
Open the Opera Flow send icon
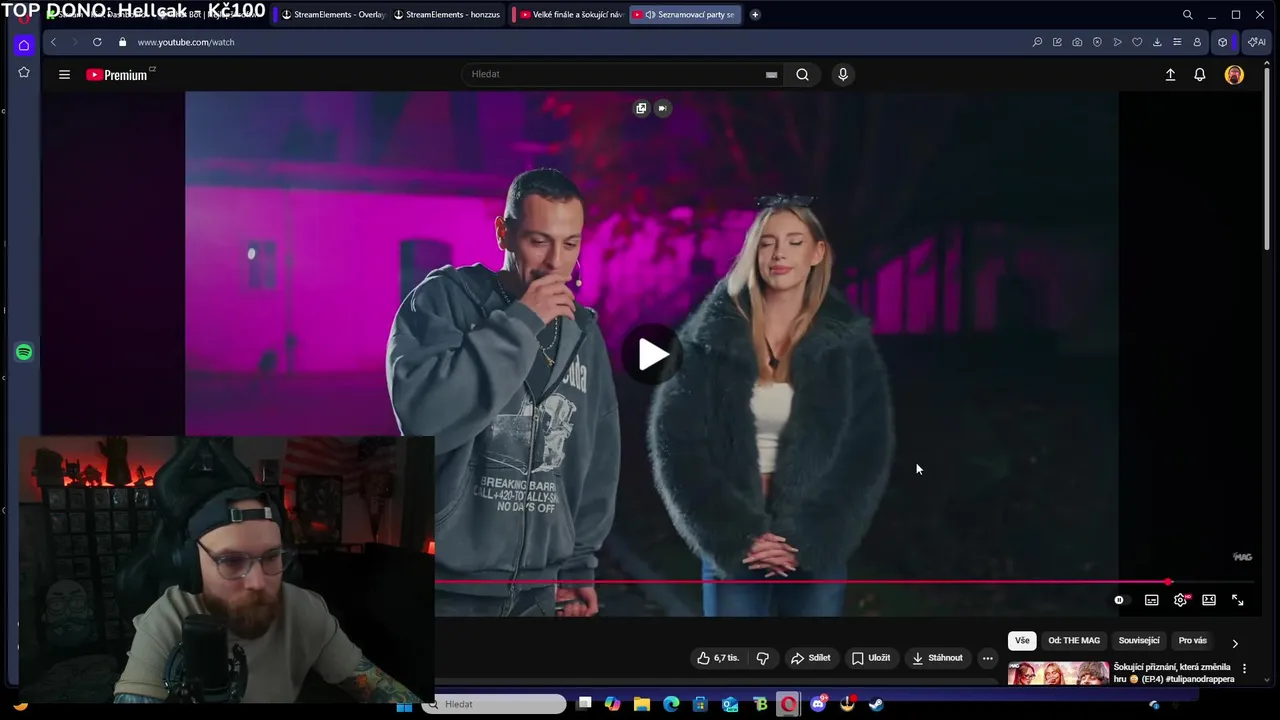point(1117,42)
